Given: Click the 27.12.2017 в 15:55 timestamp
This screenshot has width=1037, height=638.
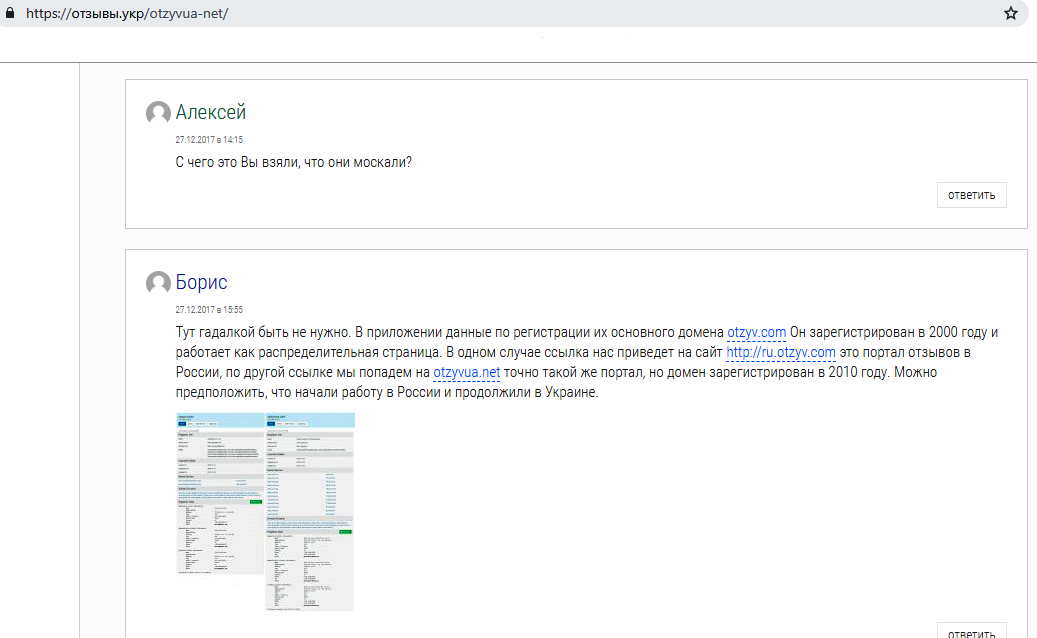Looking at the screenshot, I should (209, 310).
